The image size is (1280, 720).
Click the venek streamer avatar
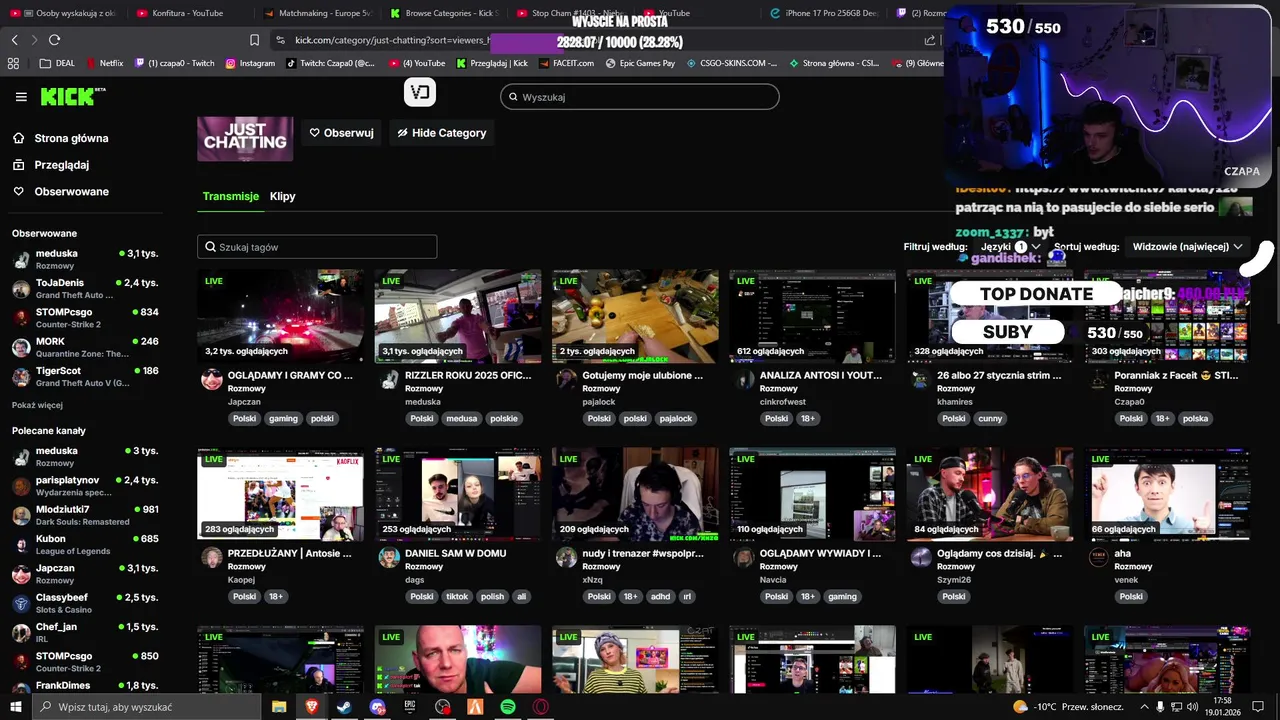click(1098, 557)
